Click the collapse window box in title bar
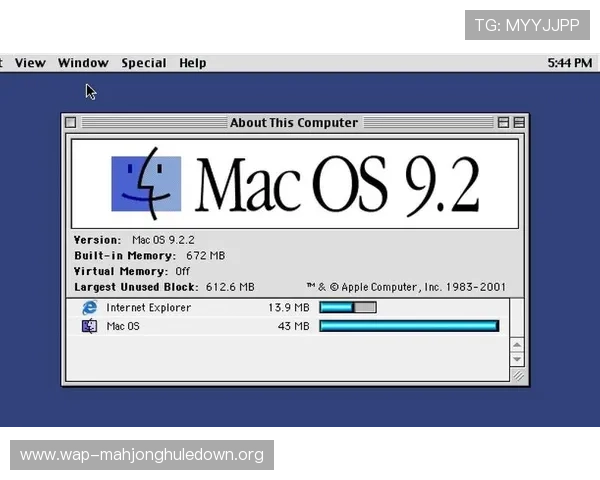The width and height of the screenshot is (600, 480). [519, 122]
